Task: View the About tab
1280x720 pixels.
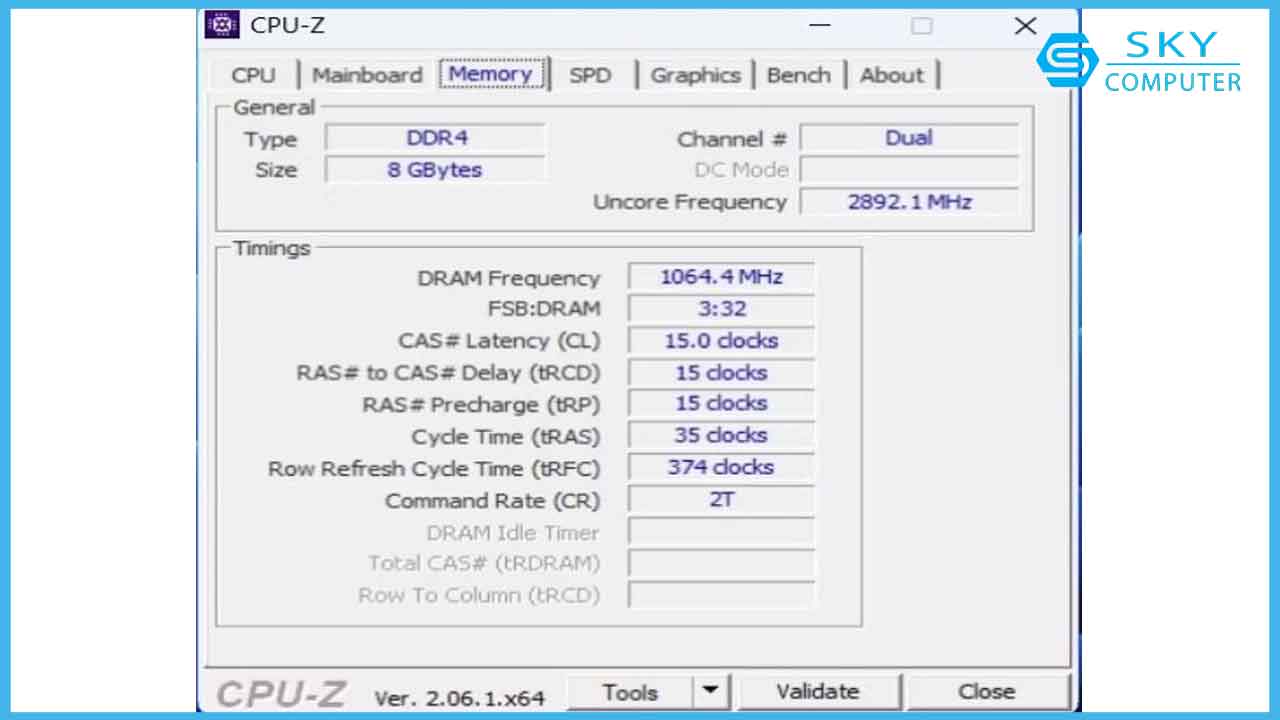Action: (891, 75)
